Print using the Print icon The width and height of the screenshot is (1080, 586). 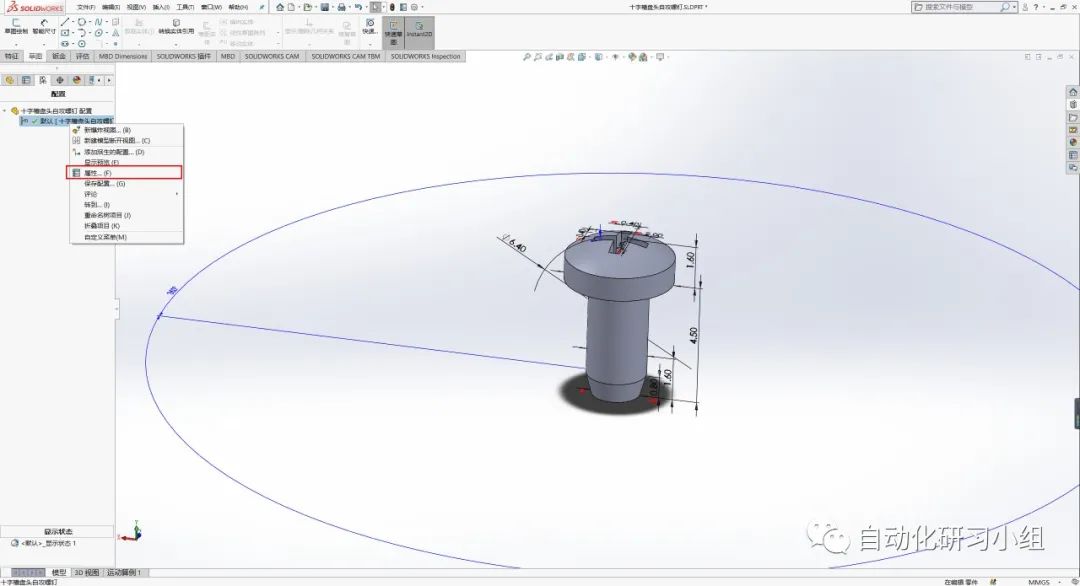[x=341, y=7]
